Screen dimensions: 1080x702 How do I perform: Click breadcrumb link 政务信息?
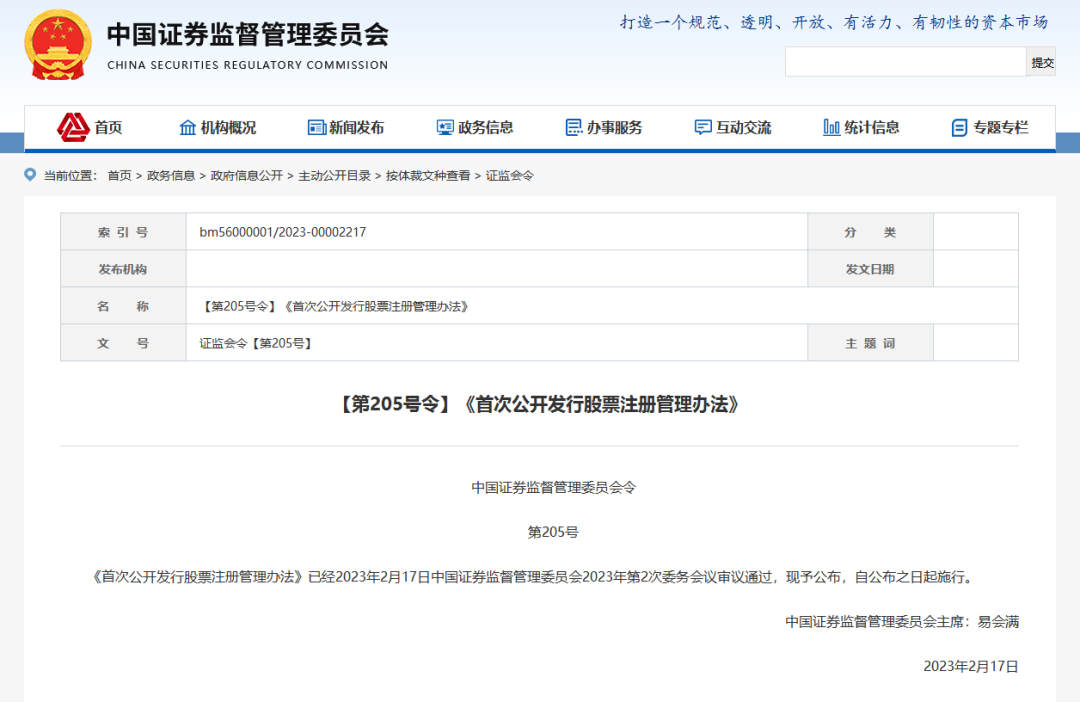pos(171,176)
